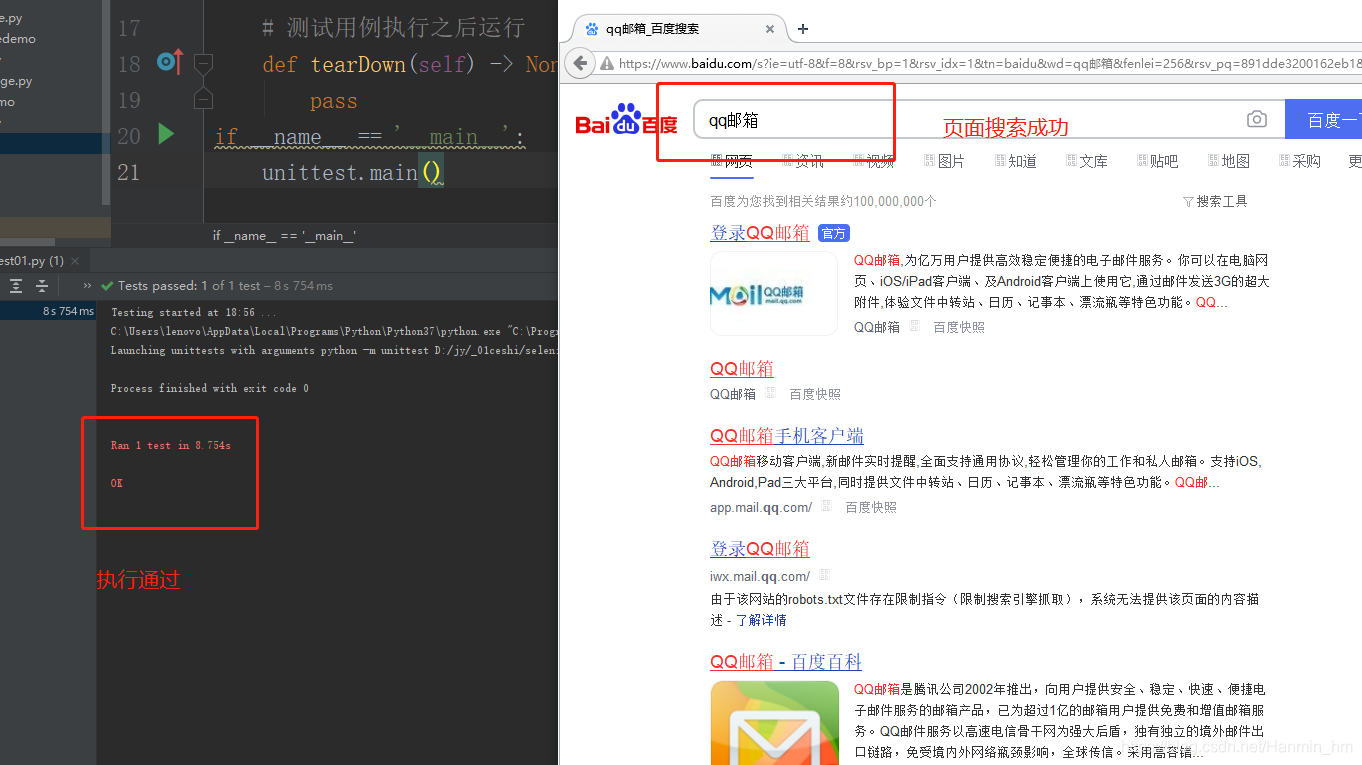The height and width of the screenshot is (765, 1362).
Task: Show more test toolbar actions via double chevron
Action: click(x=87, y=286)
